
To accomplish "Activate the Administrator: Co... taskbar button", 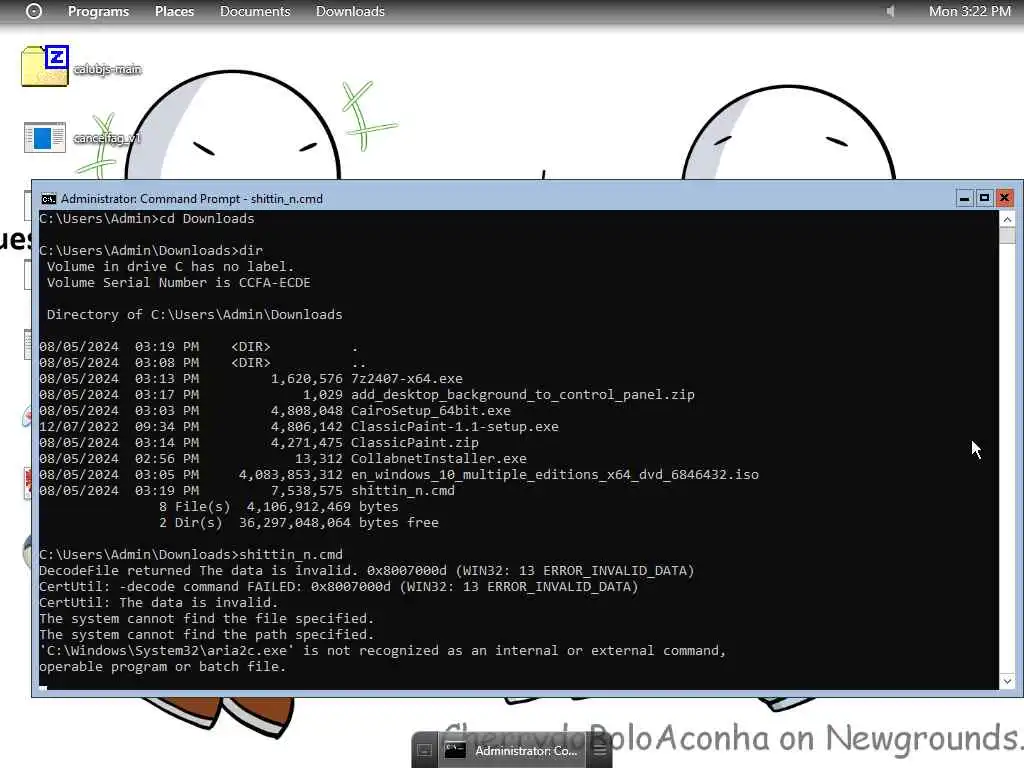I will (511, 751).
